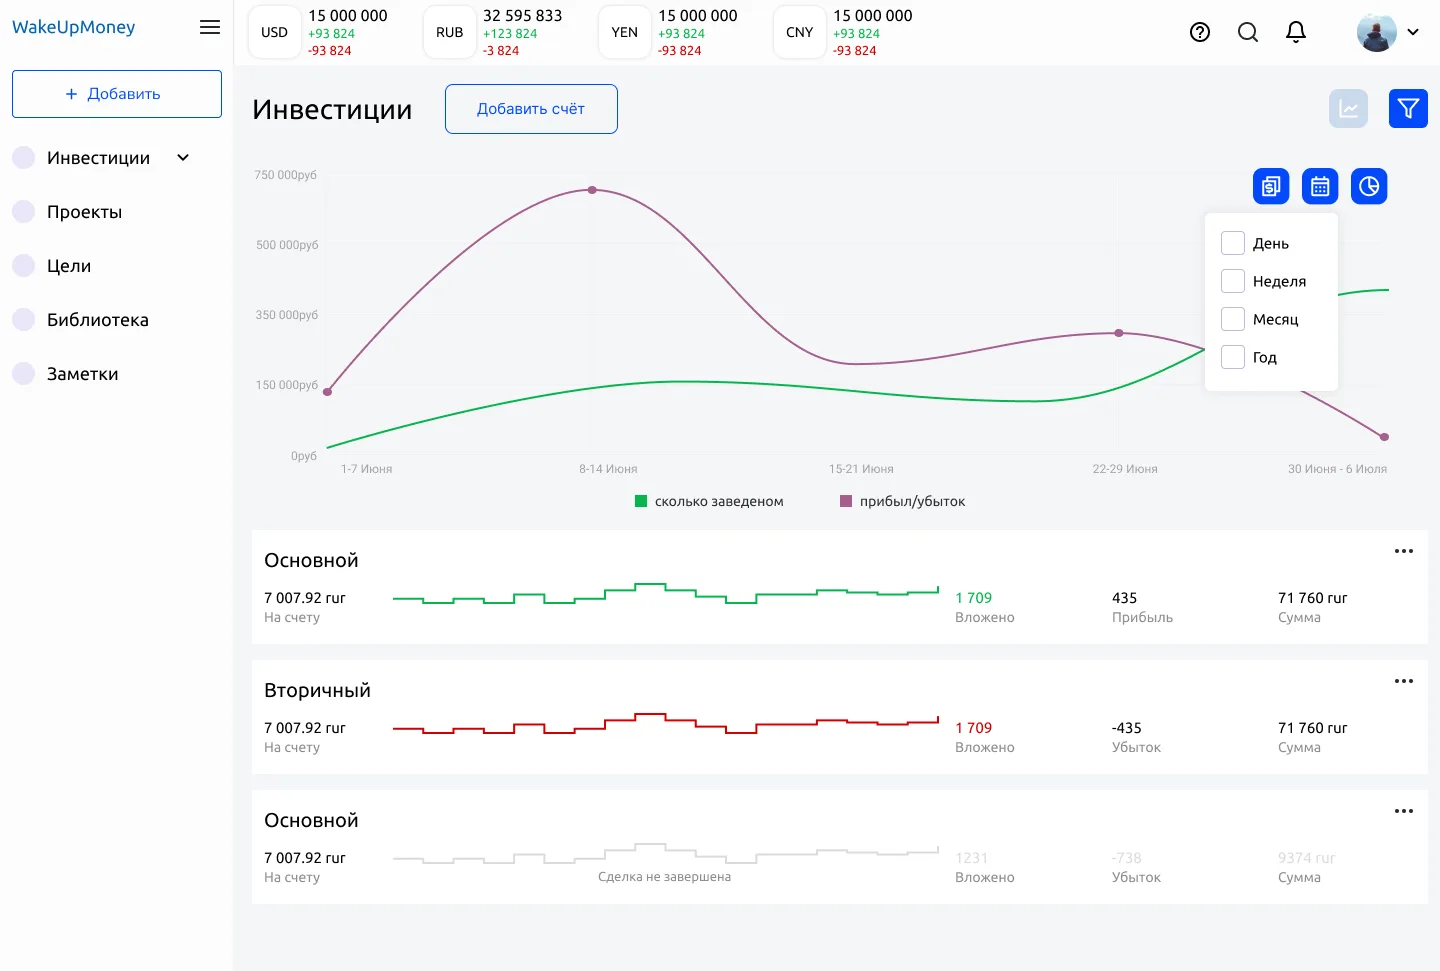
Task: Click the green sparkline of first Основной account
Action: click(x=666, y=594)
